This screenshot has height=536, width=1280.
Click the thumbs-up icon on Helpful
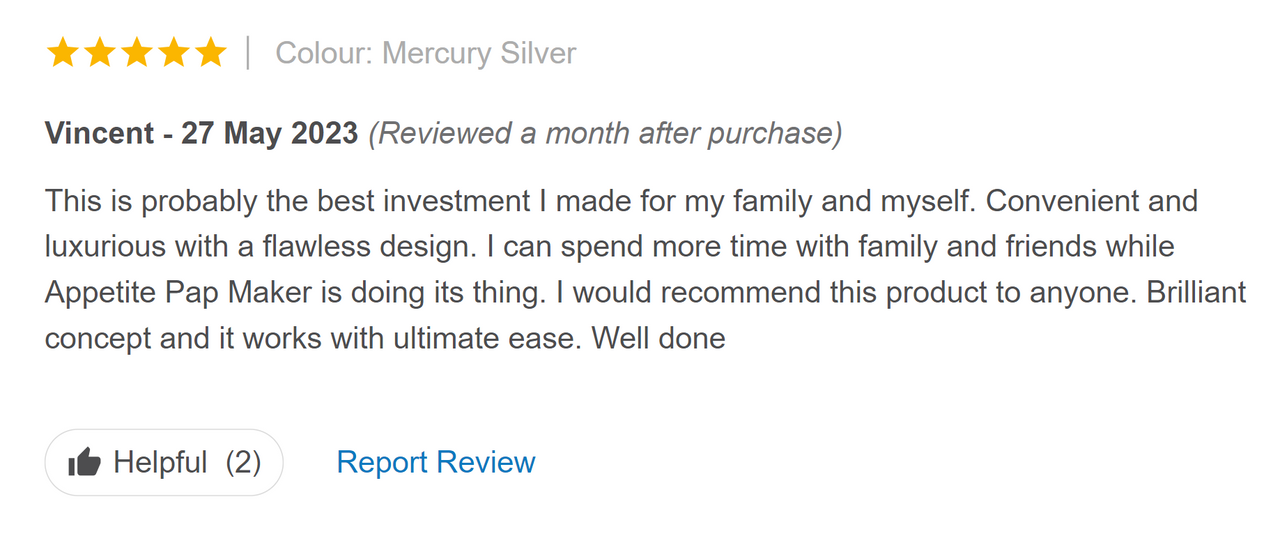[x=84, y=463]
